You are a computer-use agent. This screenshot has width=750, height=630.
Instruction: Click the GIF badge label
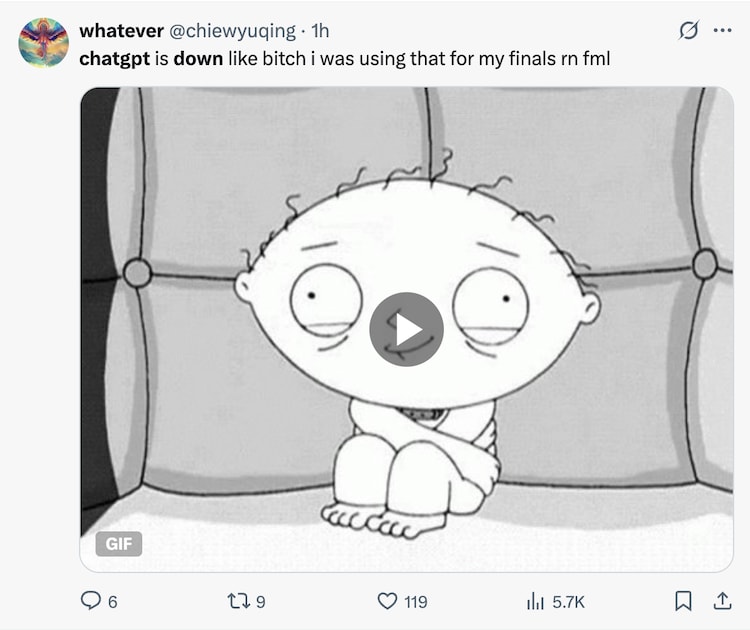tap(119, 544)
